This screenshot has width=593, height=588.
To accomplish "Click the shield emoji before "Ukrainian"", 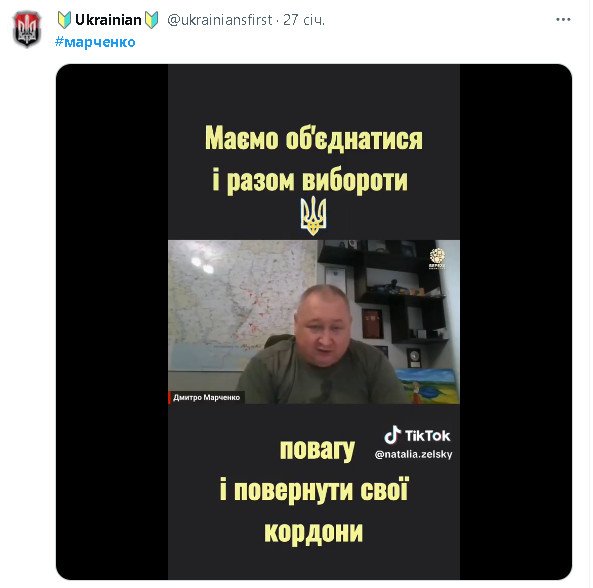I will (x=64, y=20).
